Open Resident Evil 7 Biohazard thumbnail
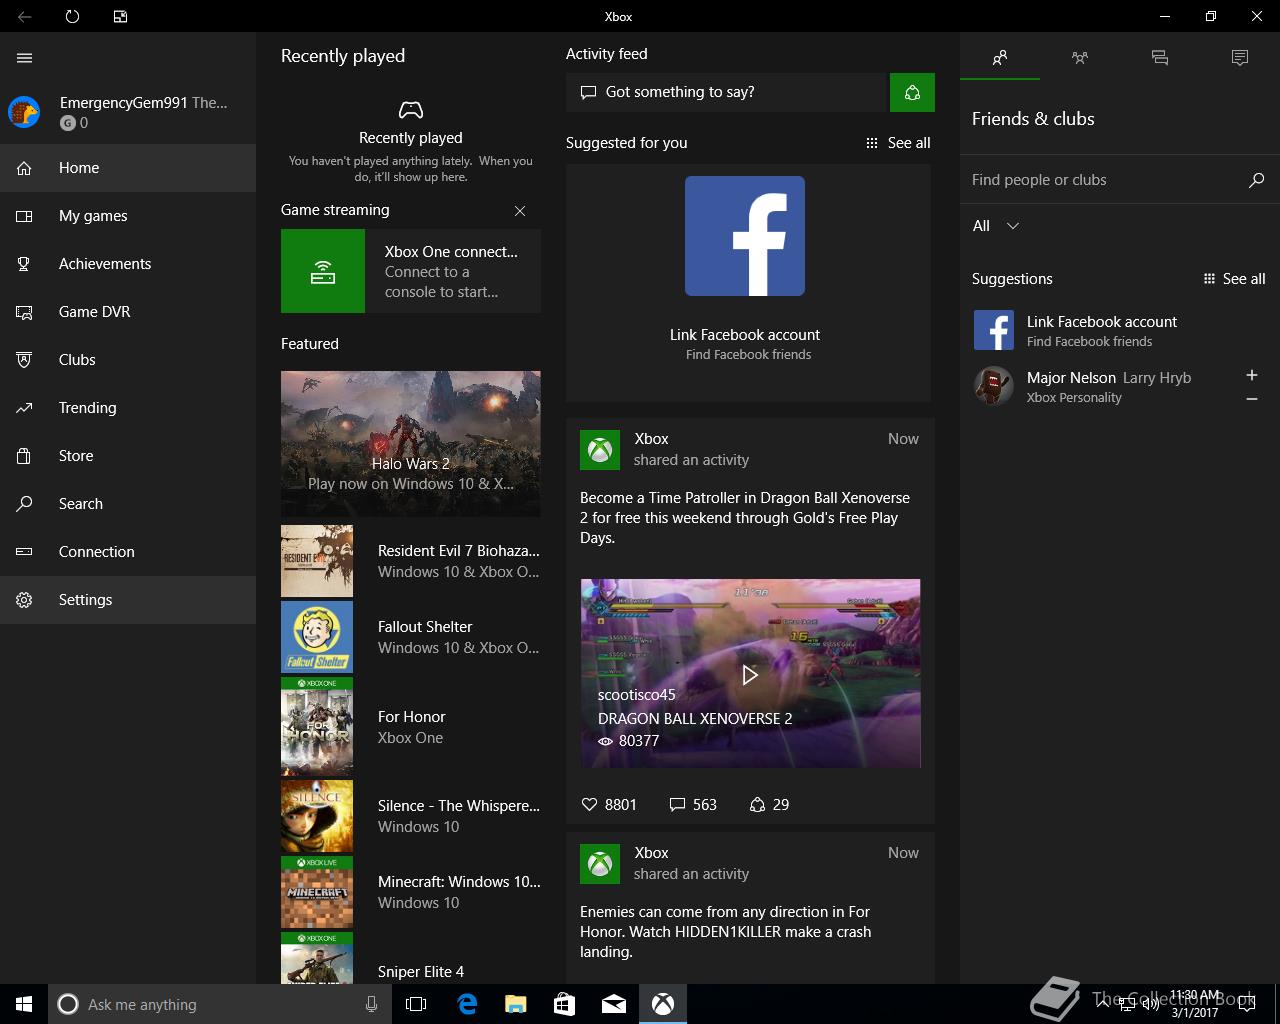1280x1024 pixels. (317, 561)
